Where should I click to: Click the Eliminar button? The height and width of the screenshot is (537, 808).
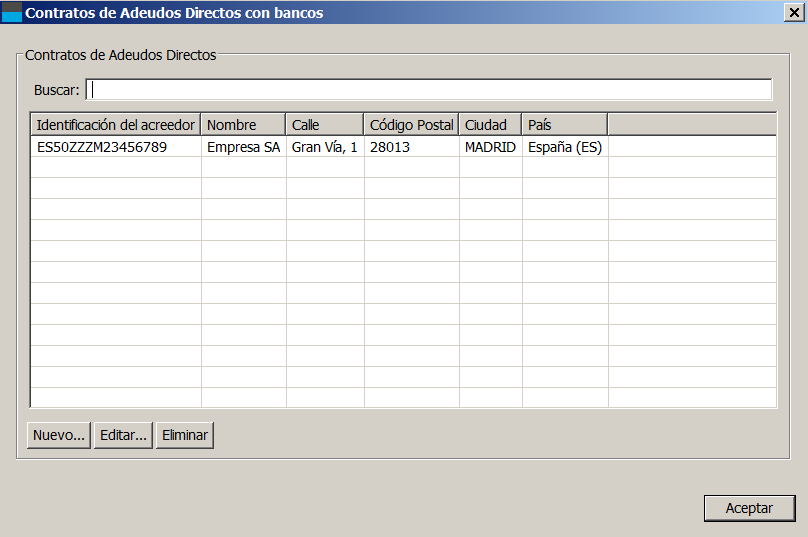click(x=184, y=435)
